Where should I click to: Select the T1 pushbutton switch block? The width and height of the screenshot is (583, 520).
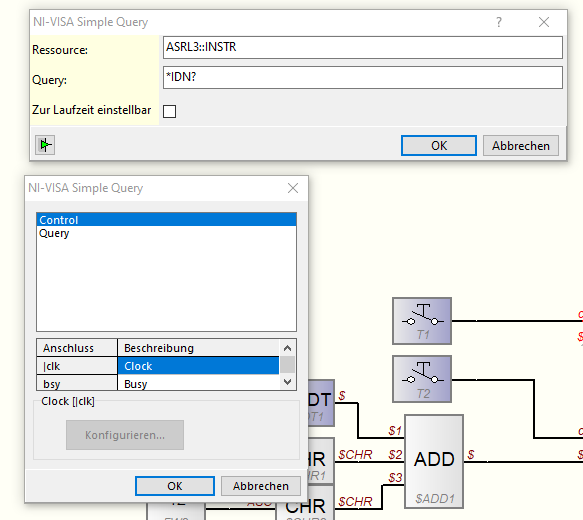(x=422, y=321)
